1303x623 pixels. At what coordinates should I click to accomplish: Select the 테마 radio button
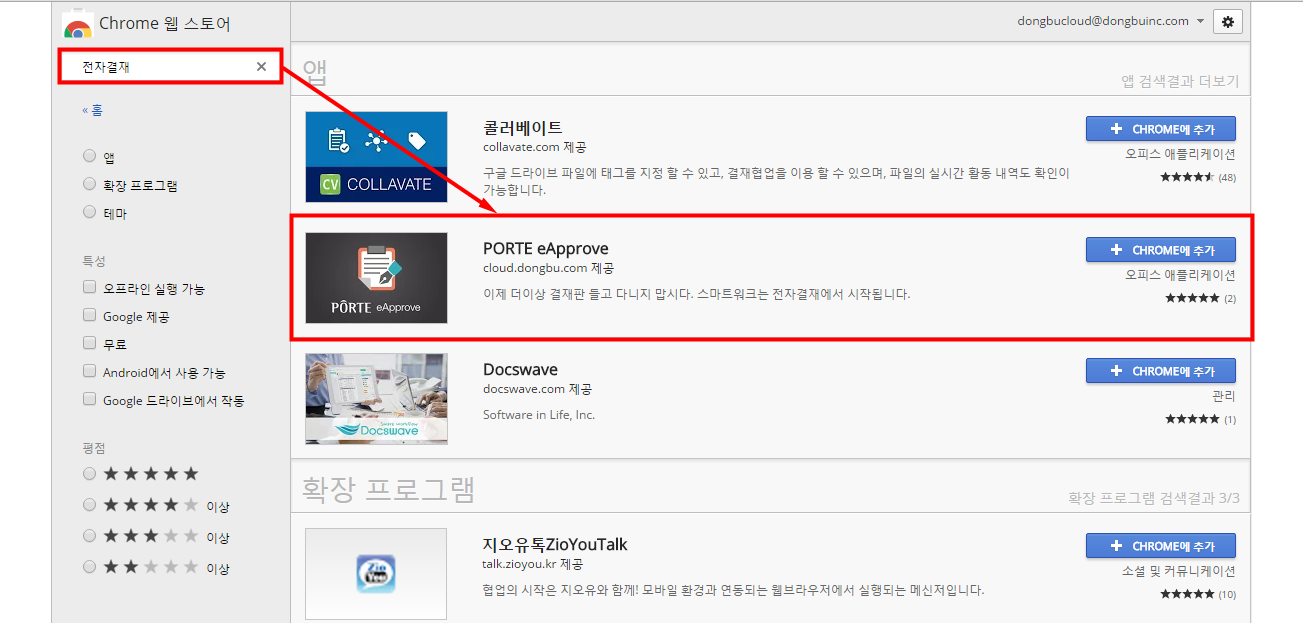[x=90, y=212]
